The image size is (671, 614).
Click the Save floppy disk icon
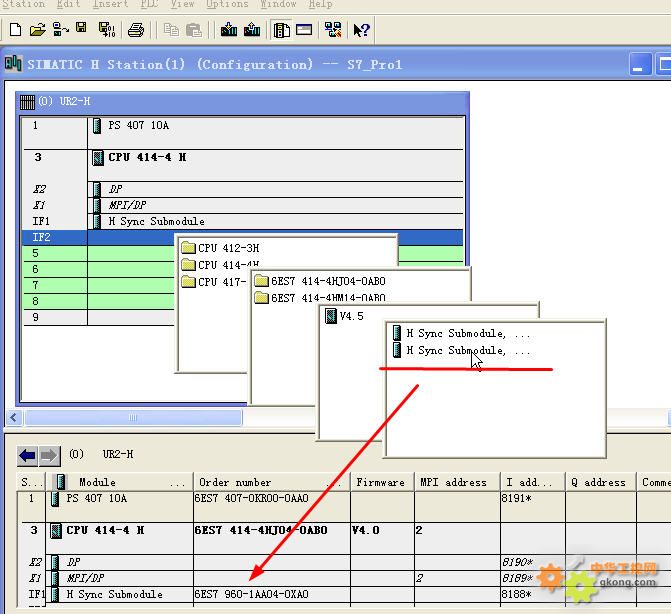[81, 29]
